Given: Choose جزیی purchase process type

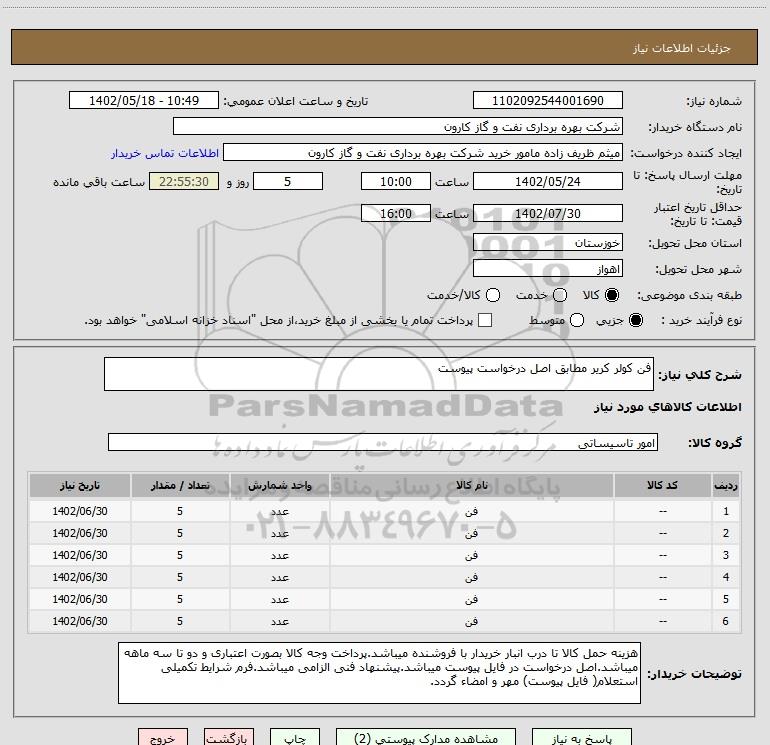Looking at the screenshot, I should click(x=635, y=320).
